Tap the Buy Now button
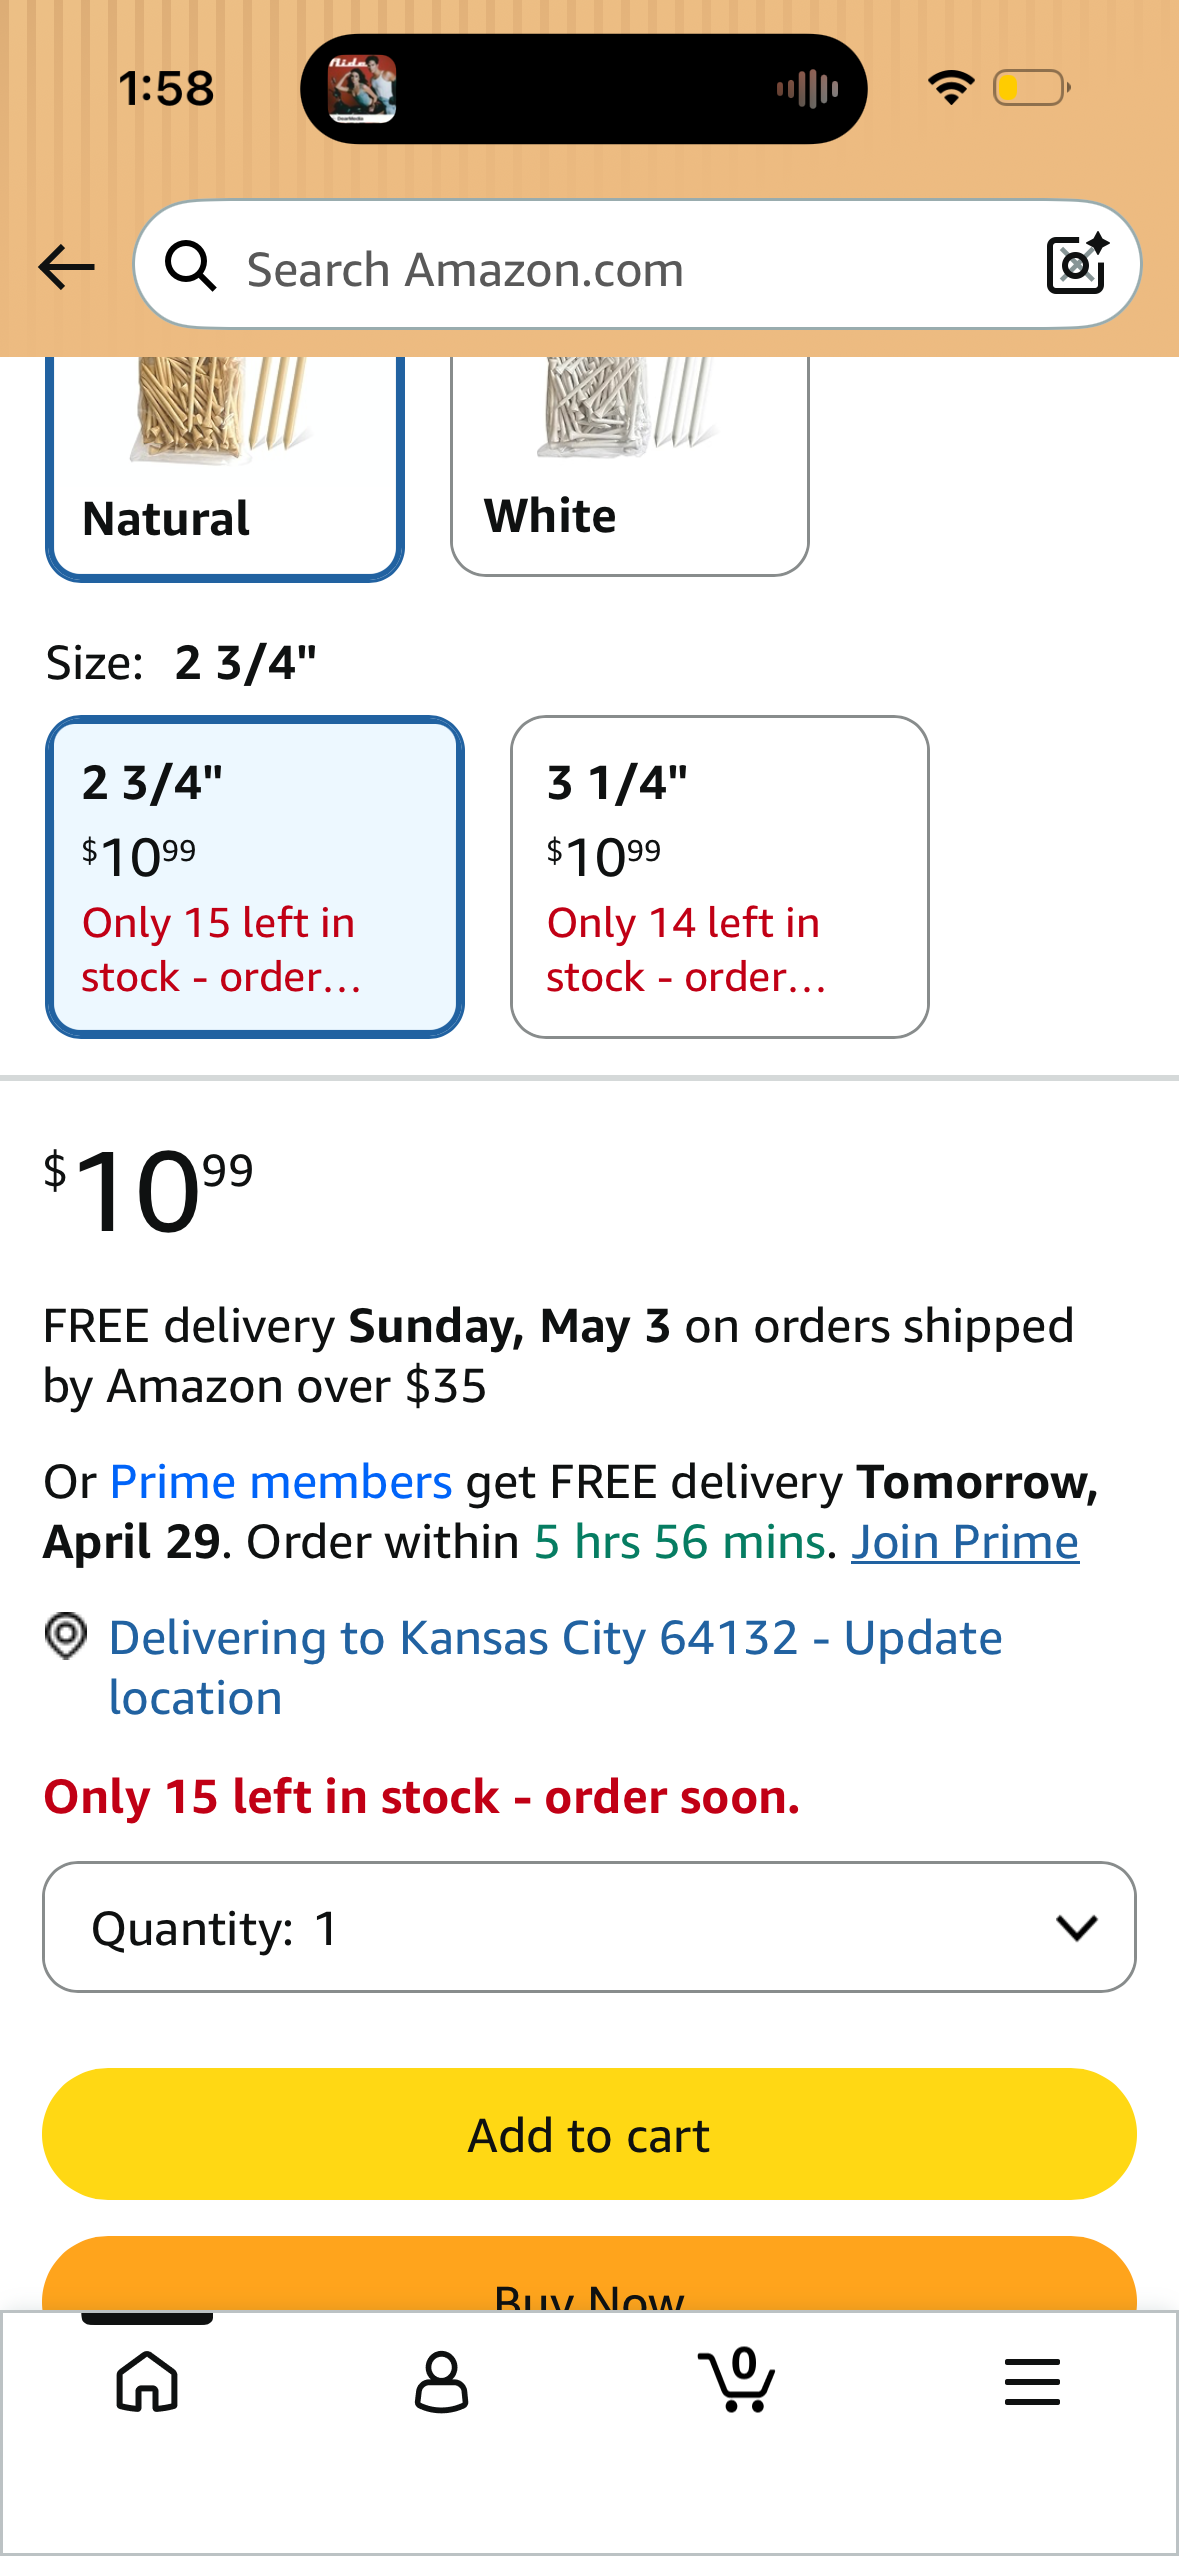This screenshot has width=1179, height=2556. tap(589, 2274)
